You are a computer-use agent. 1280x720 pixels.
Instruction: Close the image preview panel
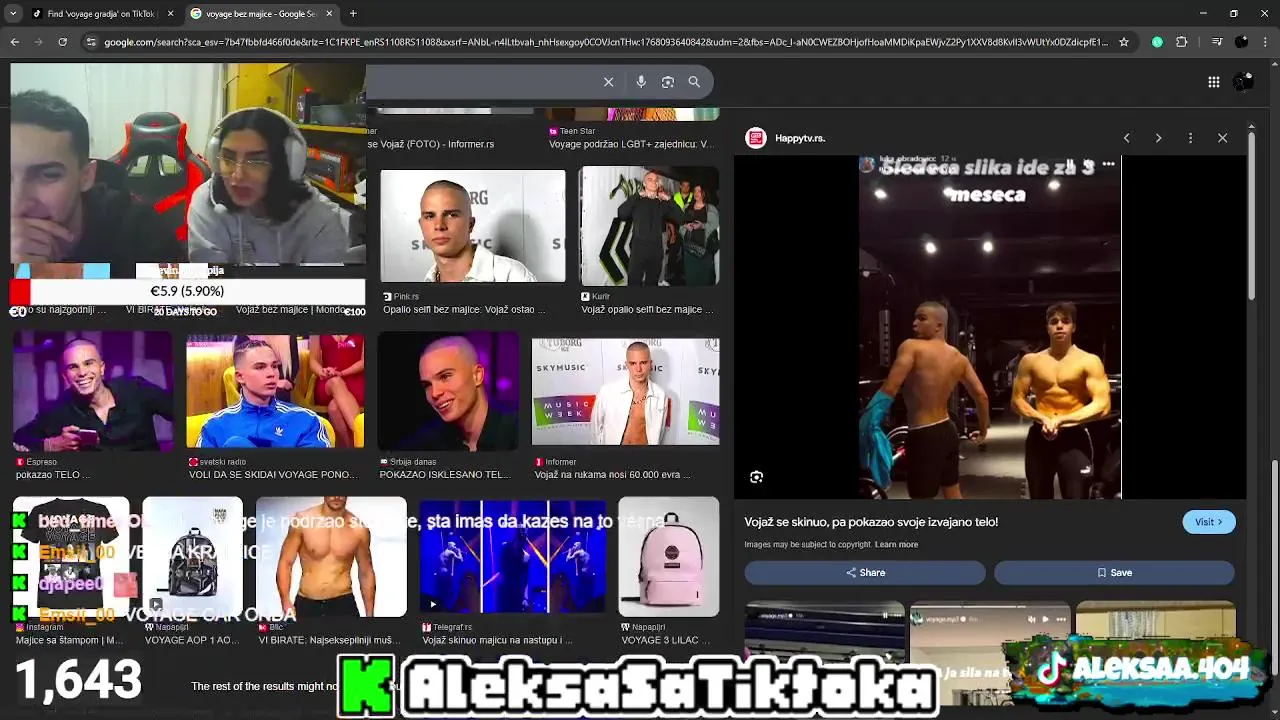[1222, 138]
